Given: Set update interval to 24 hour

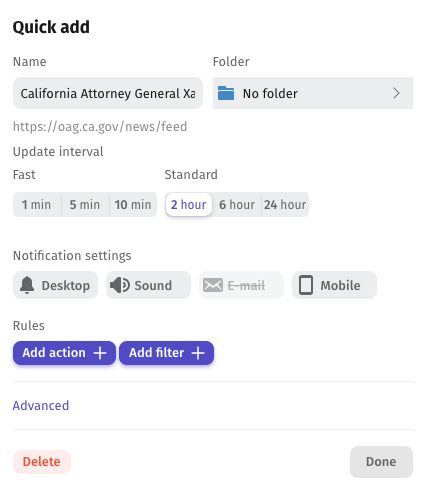Looking at the screenshot, I should 285,204.
